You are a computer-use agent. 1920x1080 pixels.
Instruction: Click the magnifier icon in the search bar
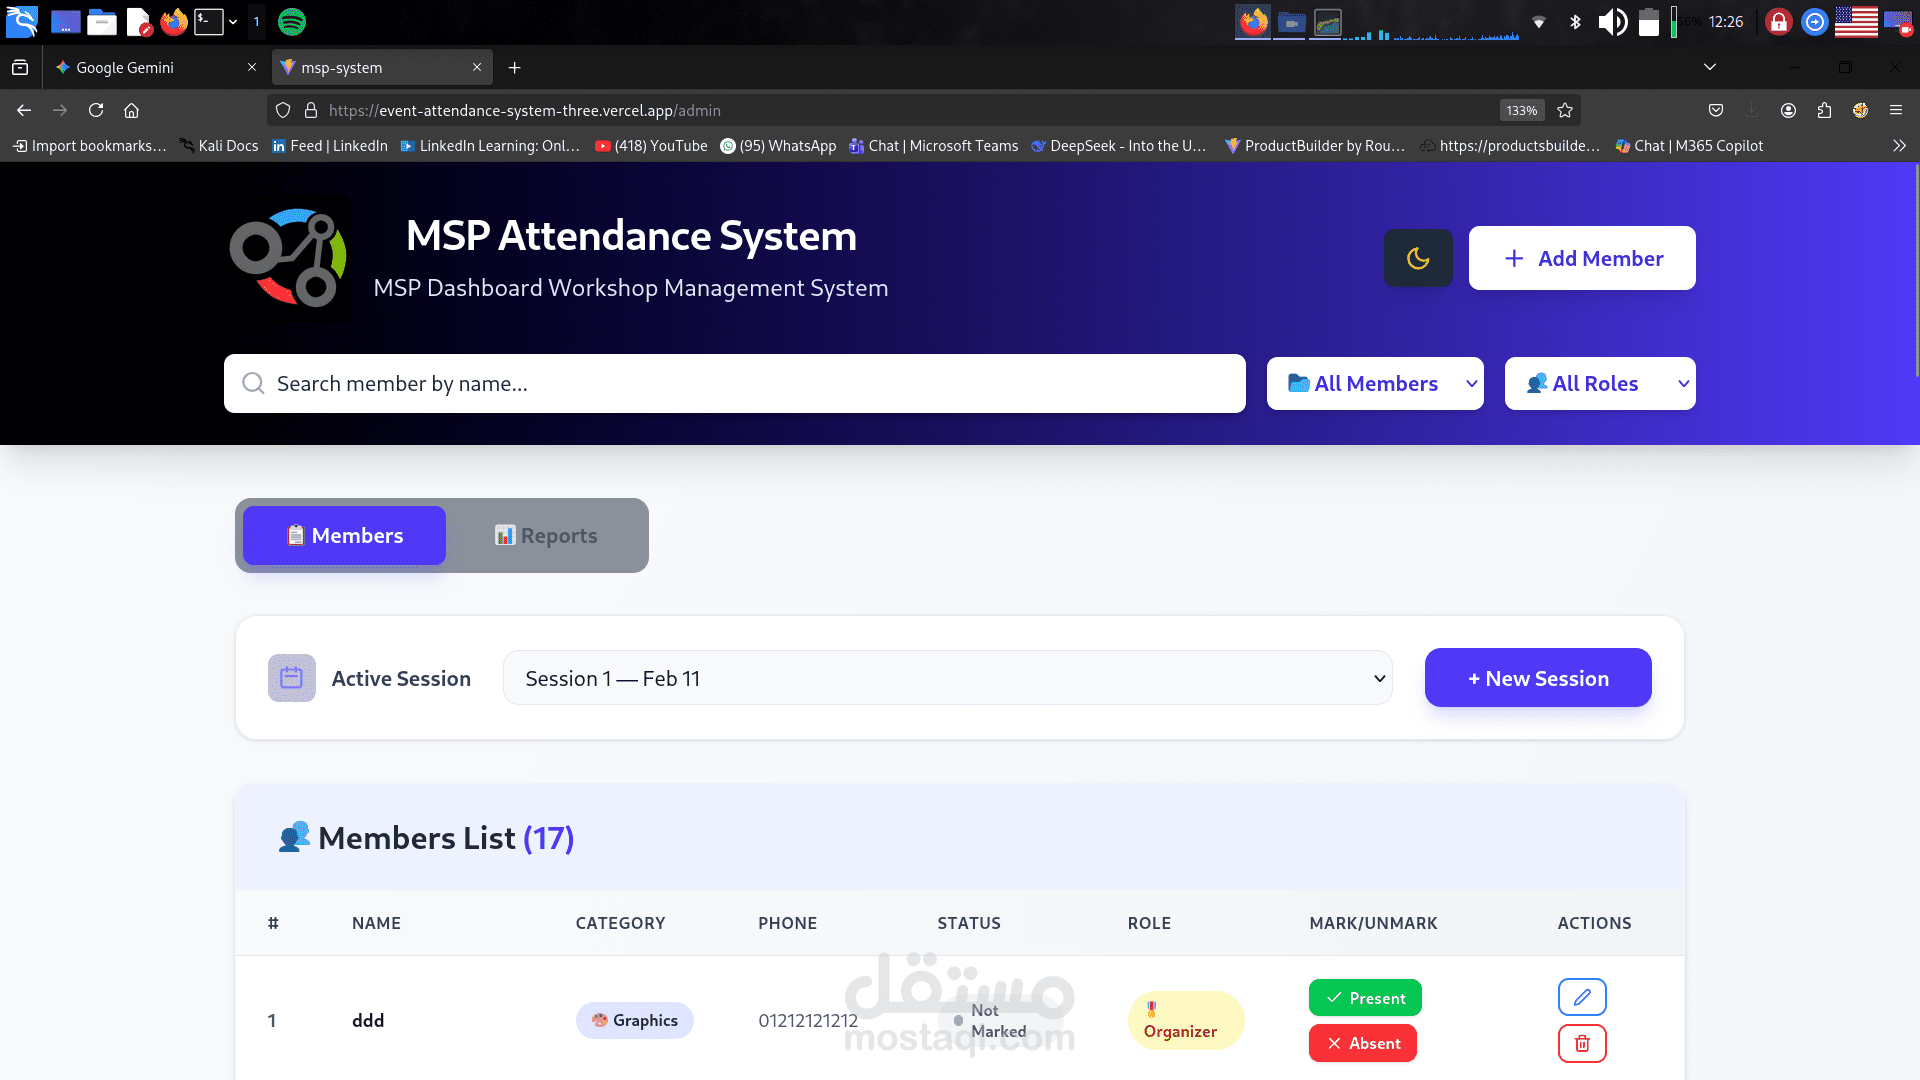(252, 383)
